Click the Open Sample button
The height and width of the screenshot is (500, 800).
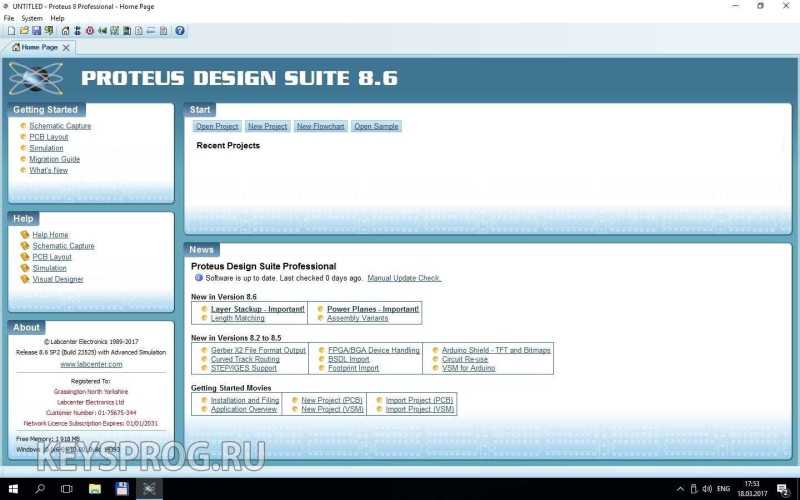376,127
